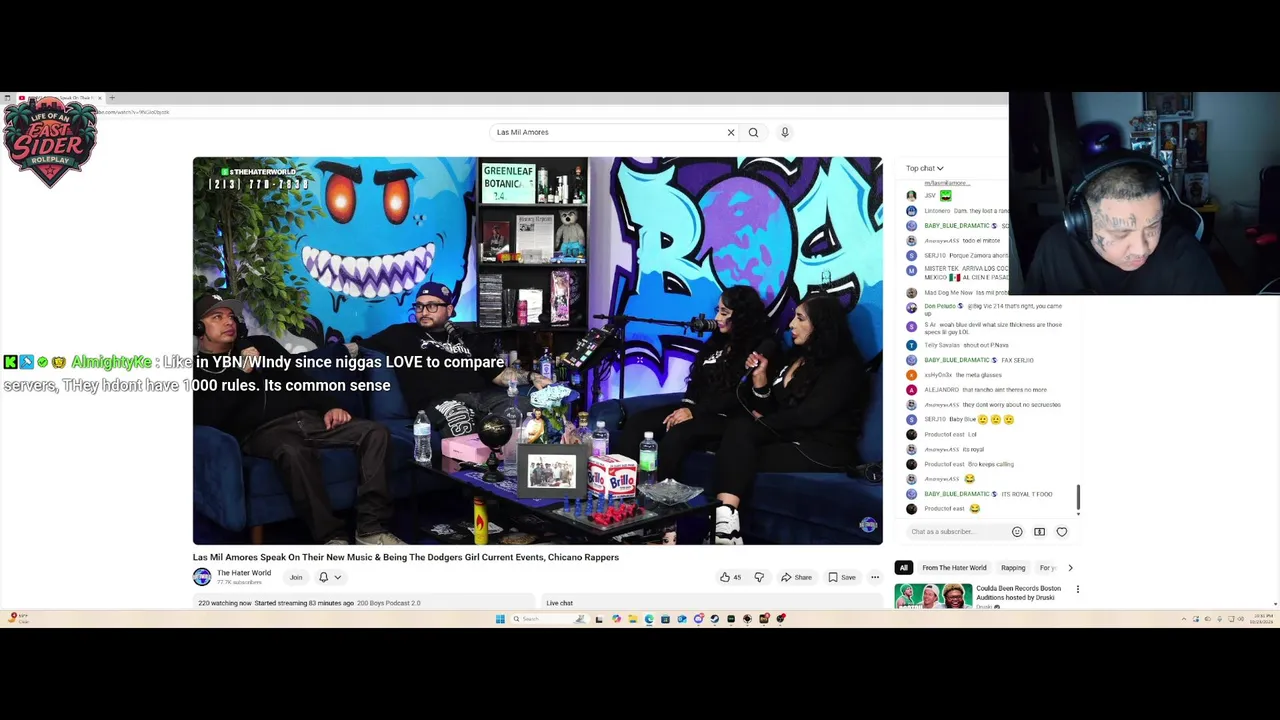Click ALEJANDRO's chat message
Image resolution: width=1280 pixels, height=720 pixels.
pos(985,390)
